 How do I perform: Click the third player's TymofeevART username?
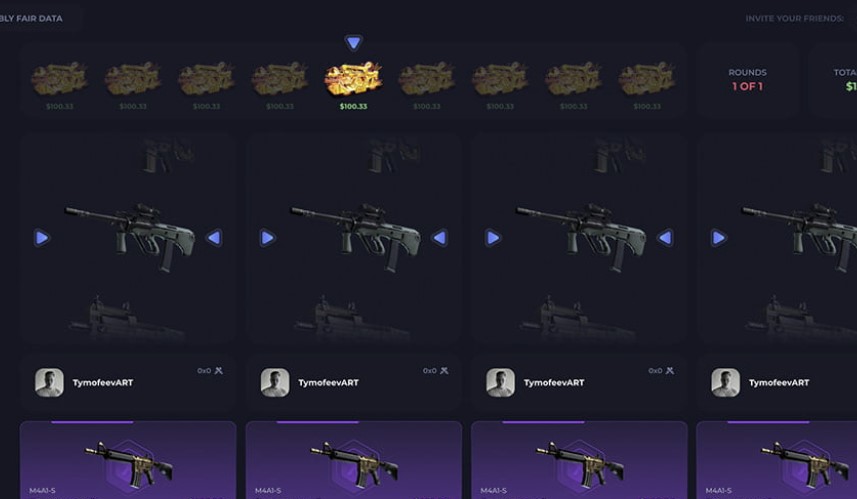coord(554,383)
